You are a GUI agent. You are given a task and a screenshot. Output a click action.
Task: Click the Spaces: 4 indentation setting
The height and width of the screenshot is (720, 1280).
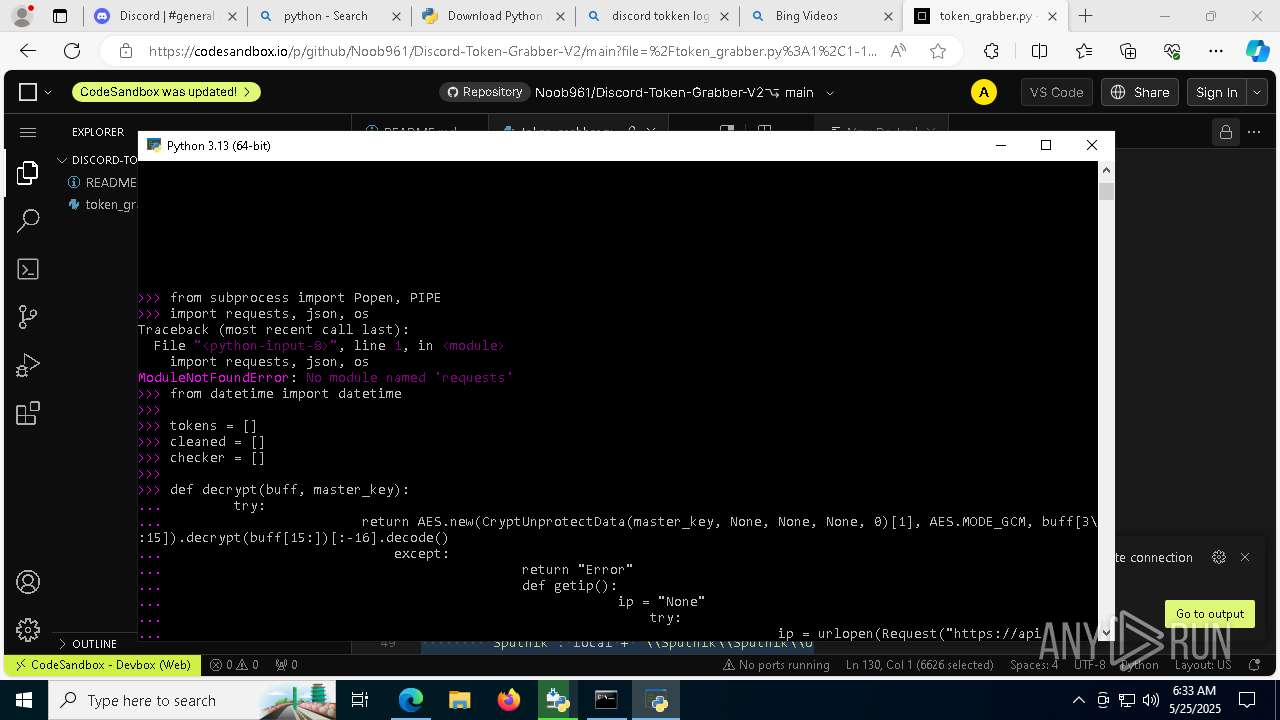coord(1033,665)
